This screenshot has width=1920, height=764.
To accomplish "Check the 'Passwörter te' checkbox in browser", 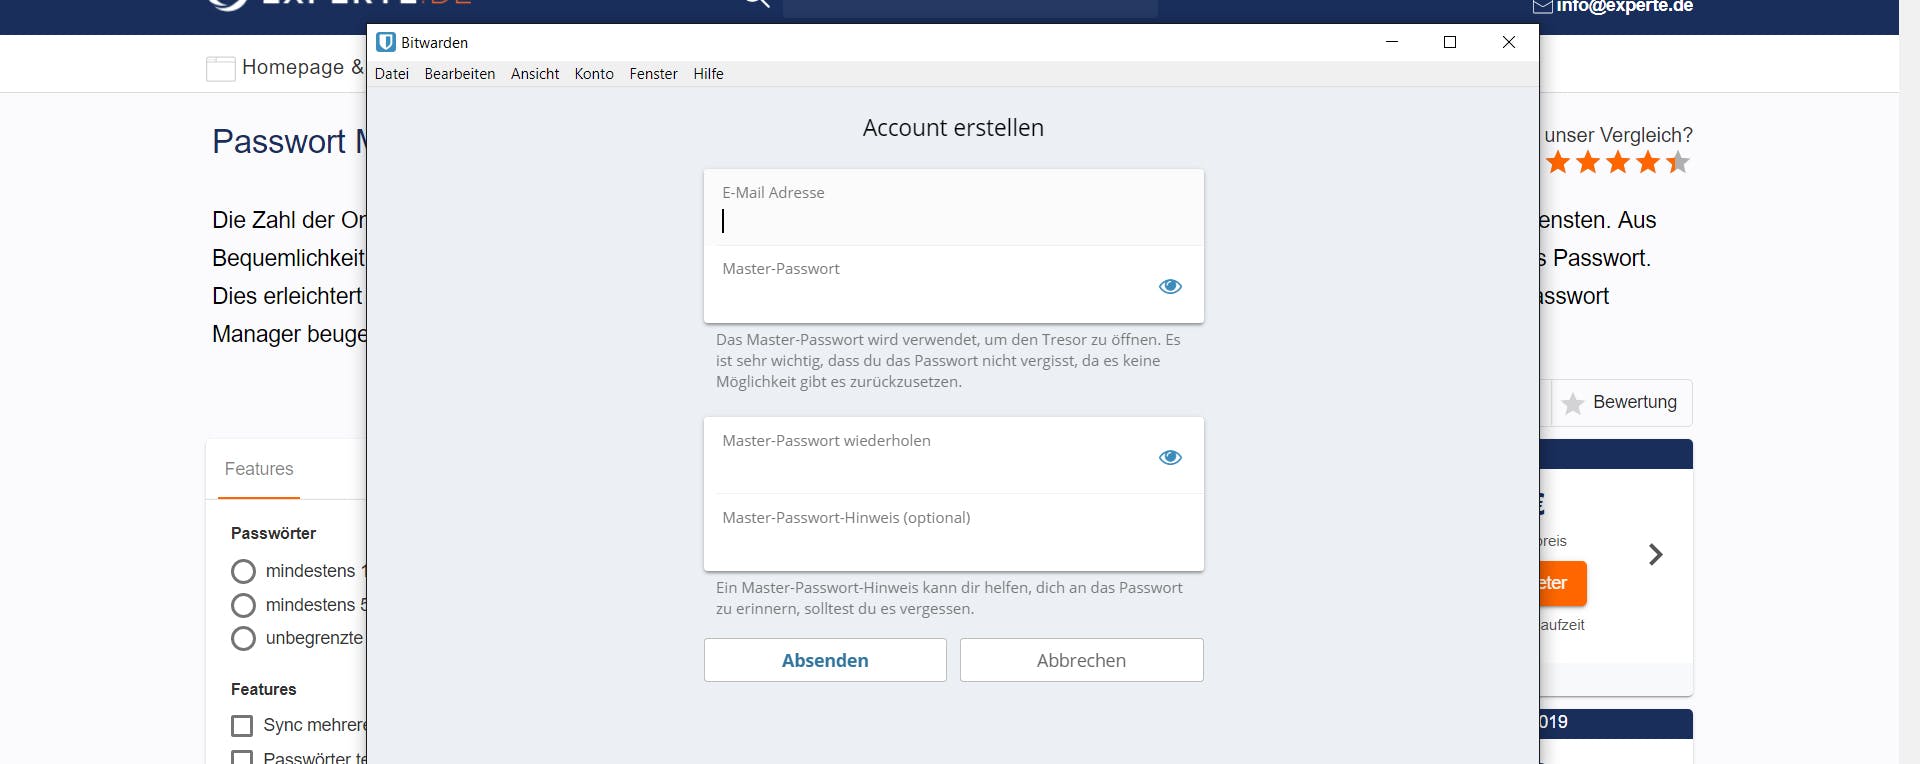I will point(242,758).
